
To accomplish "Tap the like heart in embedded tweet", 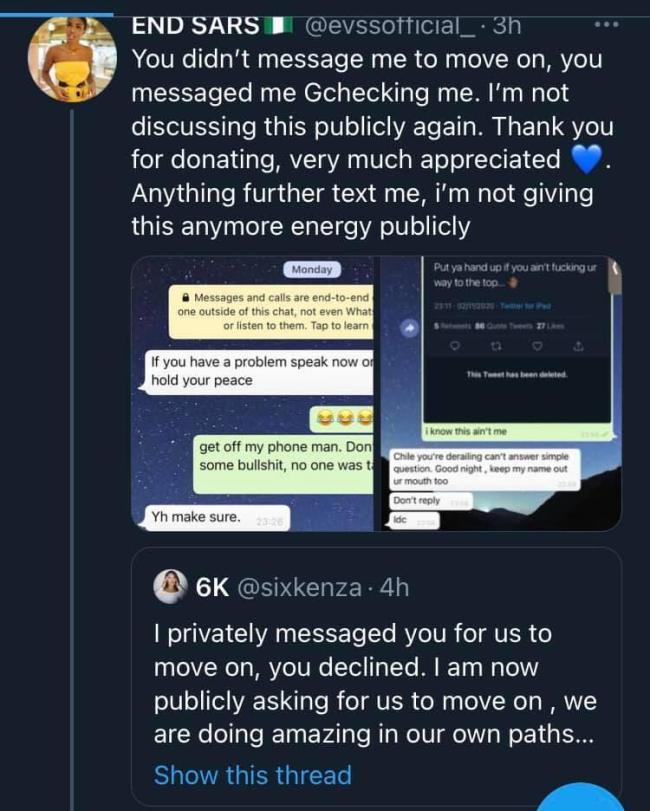I will [x=537, y=347].
